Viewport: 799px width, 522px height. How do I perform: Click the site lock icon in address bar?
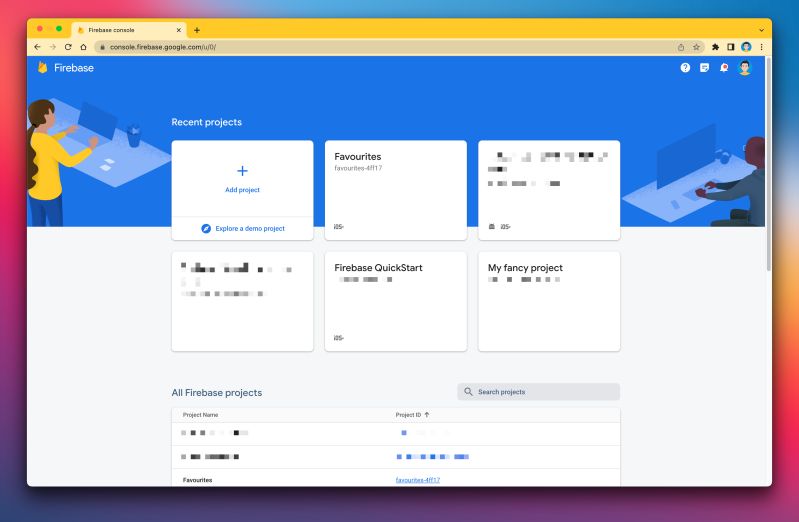point(102,47)
